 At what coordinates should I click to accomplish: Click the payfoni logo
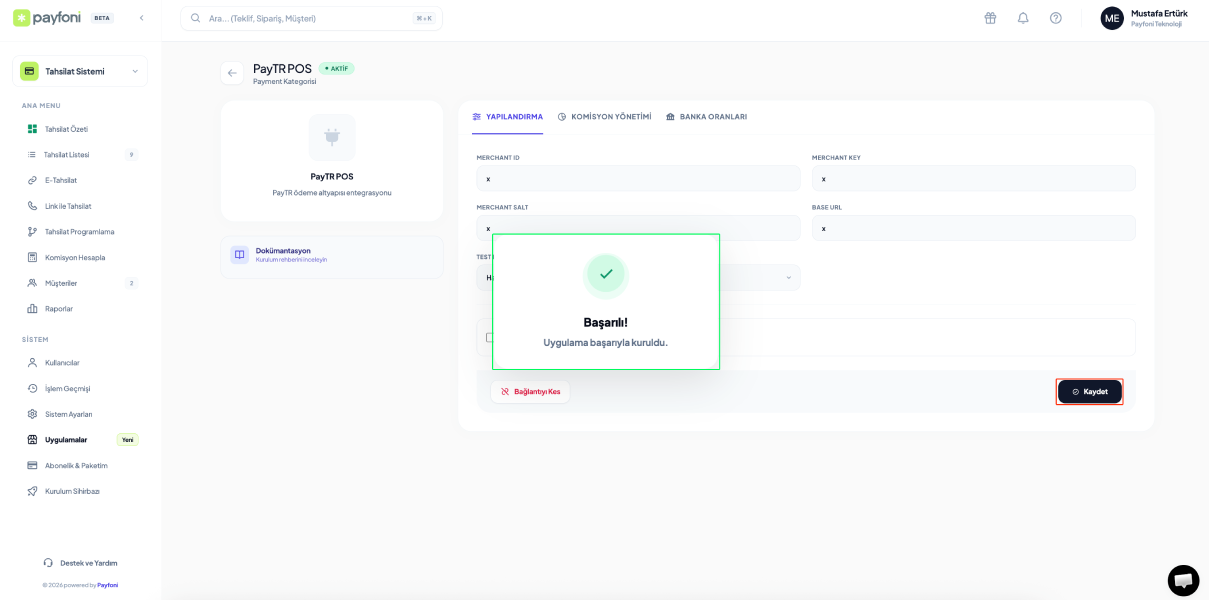pyautogui.click(x=48, y=18)
